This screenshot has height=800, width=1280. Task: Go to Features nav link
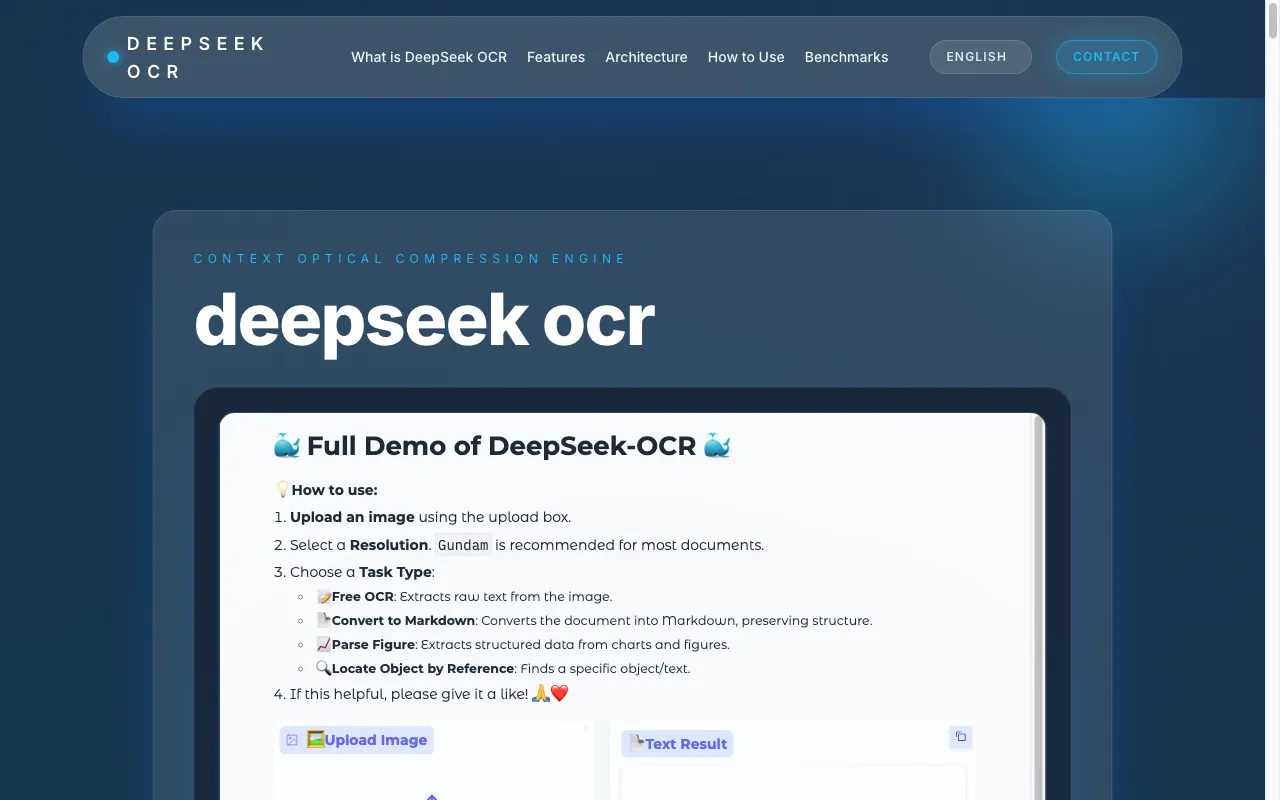click(556, 57)
